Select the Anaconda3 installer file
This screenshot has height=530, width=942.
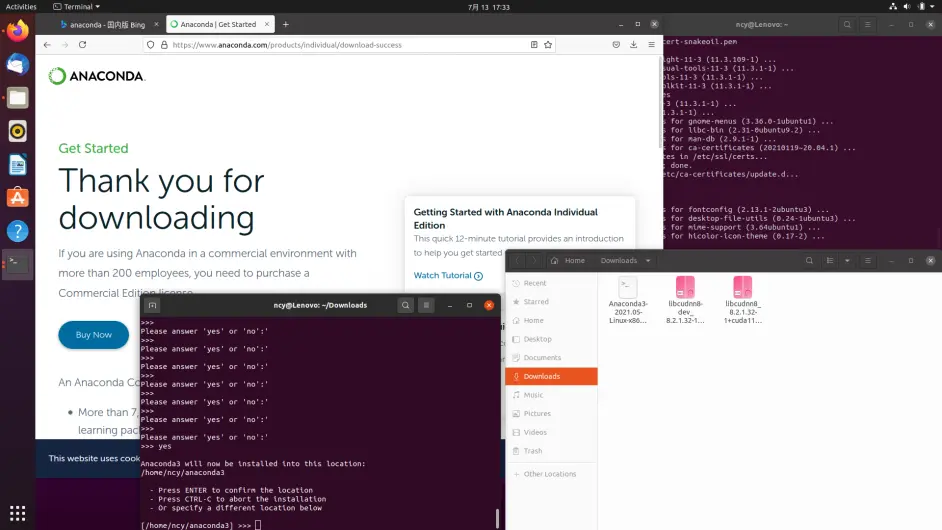[x=628, y=300]
